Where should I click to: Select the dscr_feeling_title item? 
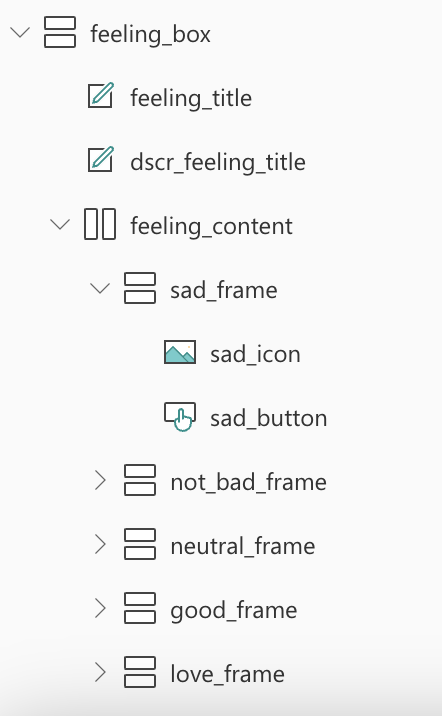pyautogui.click(x=218, y=162)
